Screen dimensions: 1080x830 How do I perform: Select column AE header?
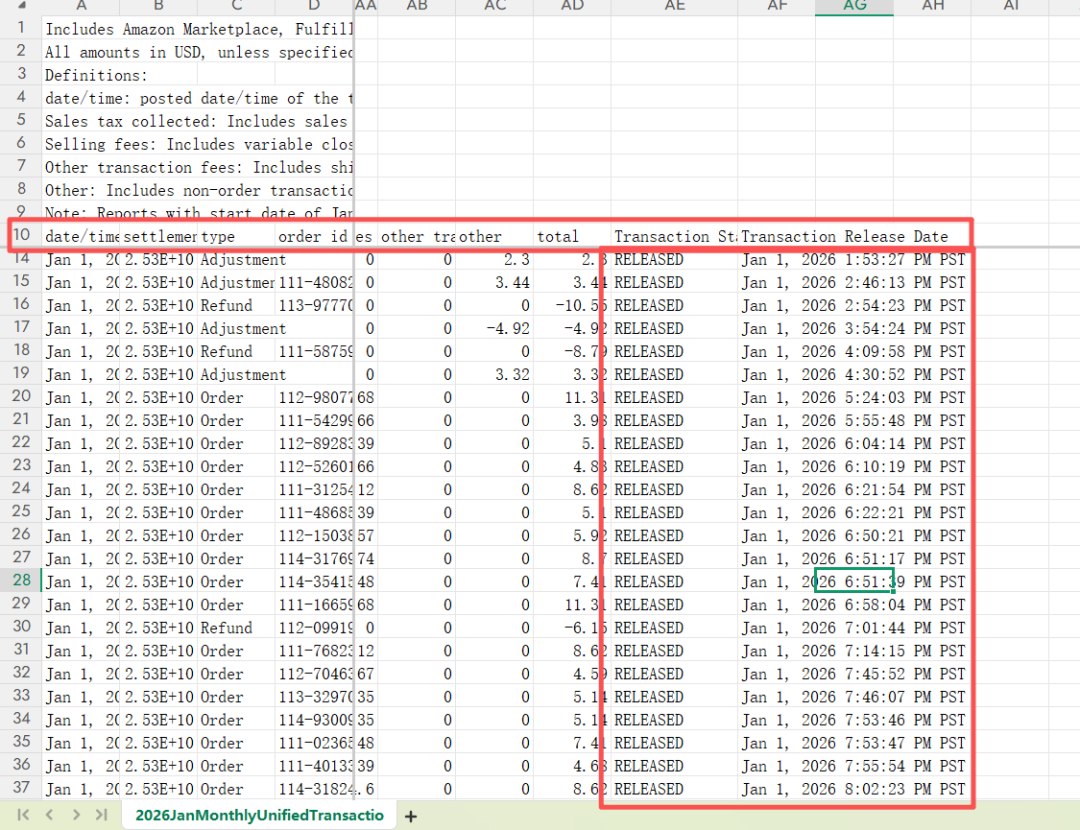[x=674, y=7]
